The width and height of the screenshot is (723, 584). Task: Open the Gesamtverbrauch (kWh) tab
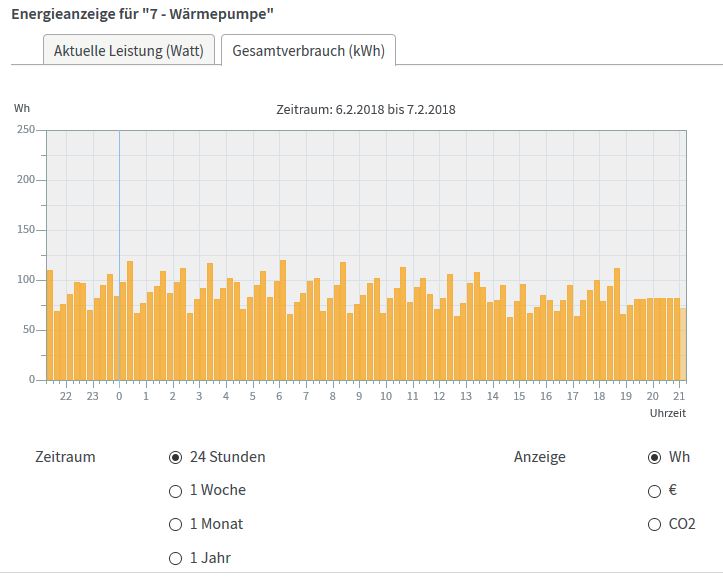308,51
